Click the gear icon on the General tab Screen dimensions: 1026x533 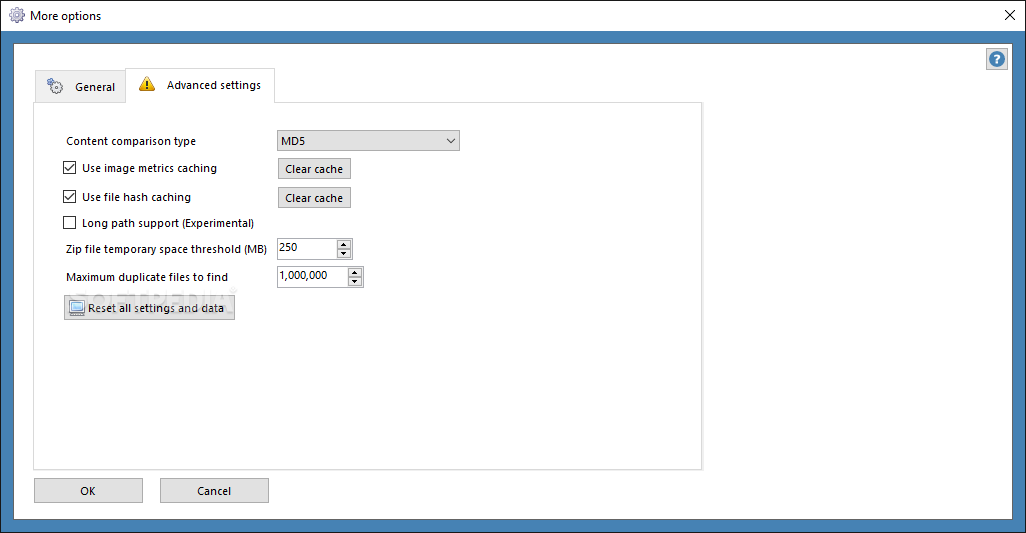[55, 86]
